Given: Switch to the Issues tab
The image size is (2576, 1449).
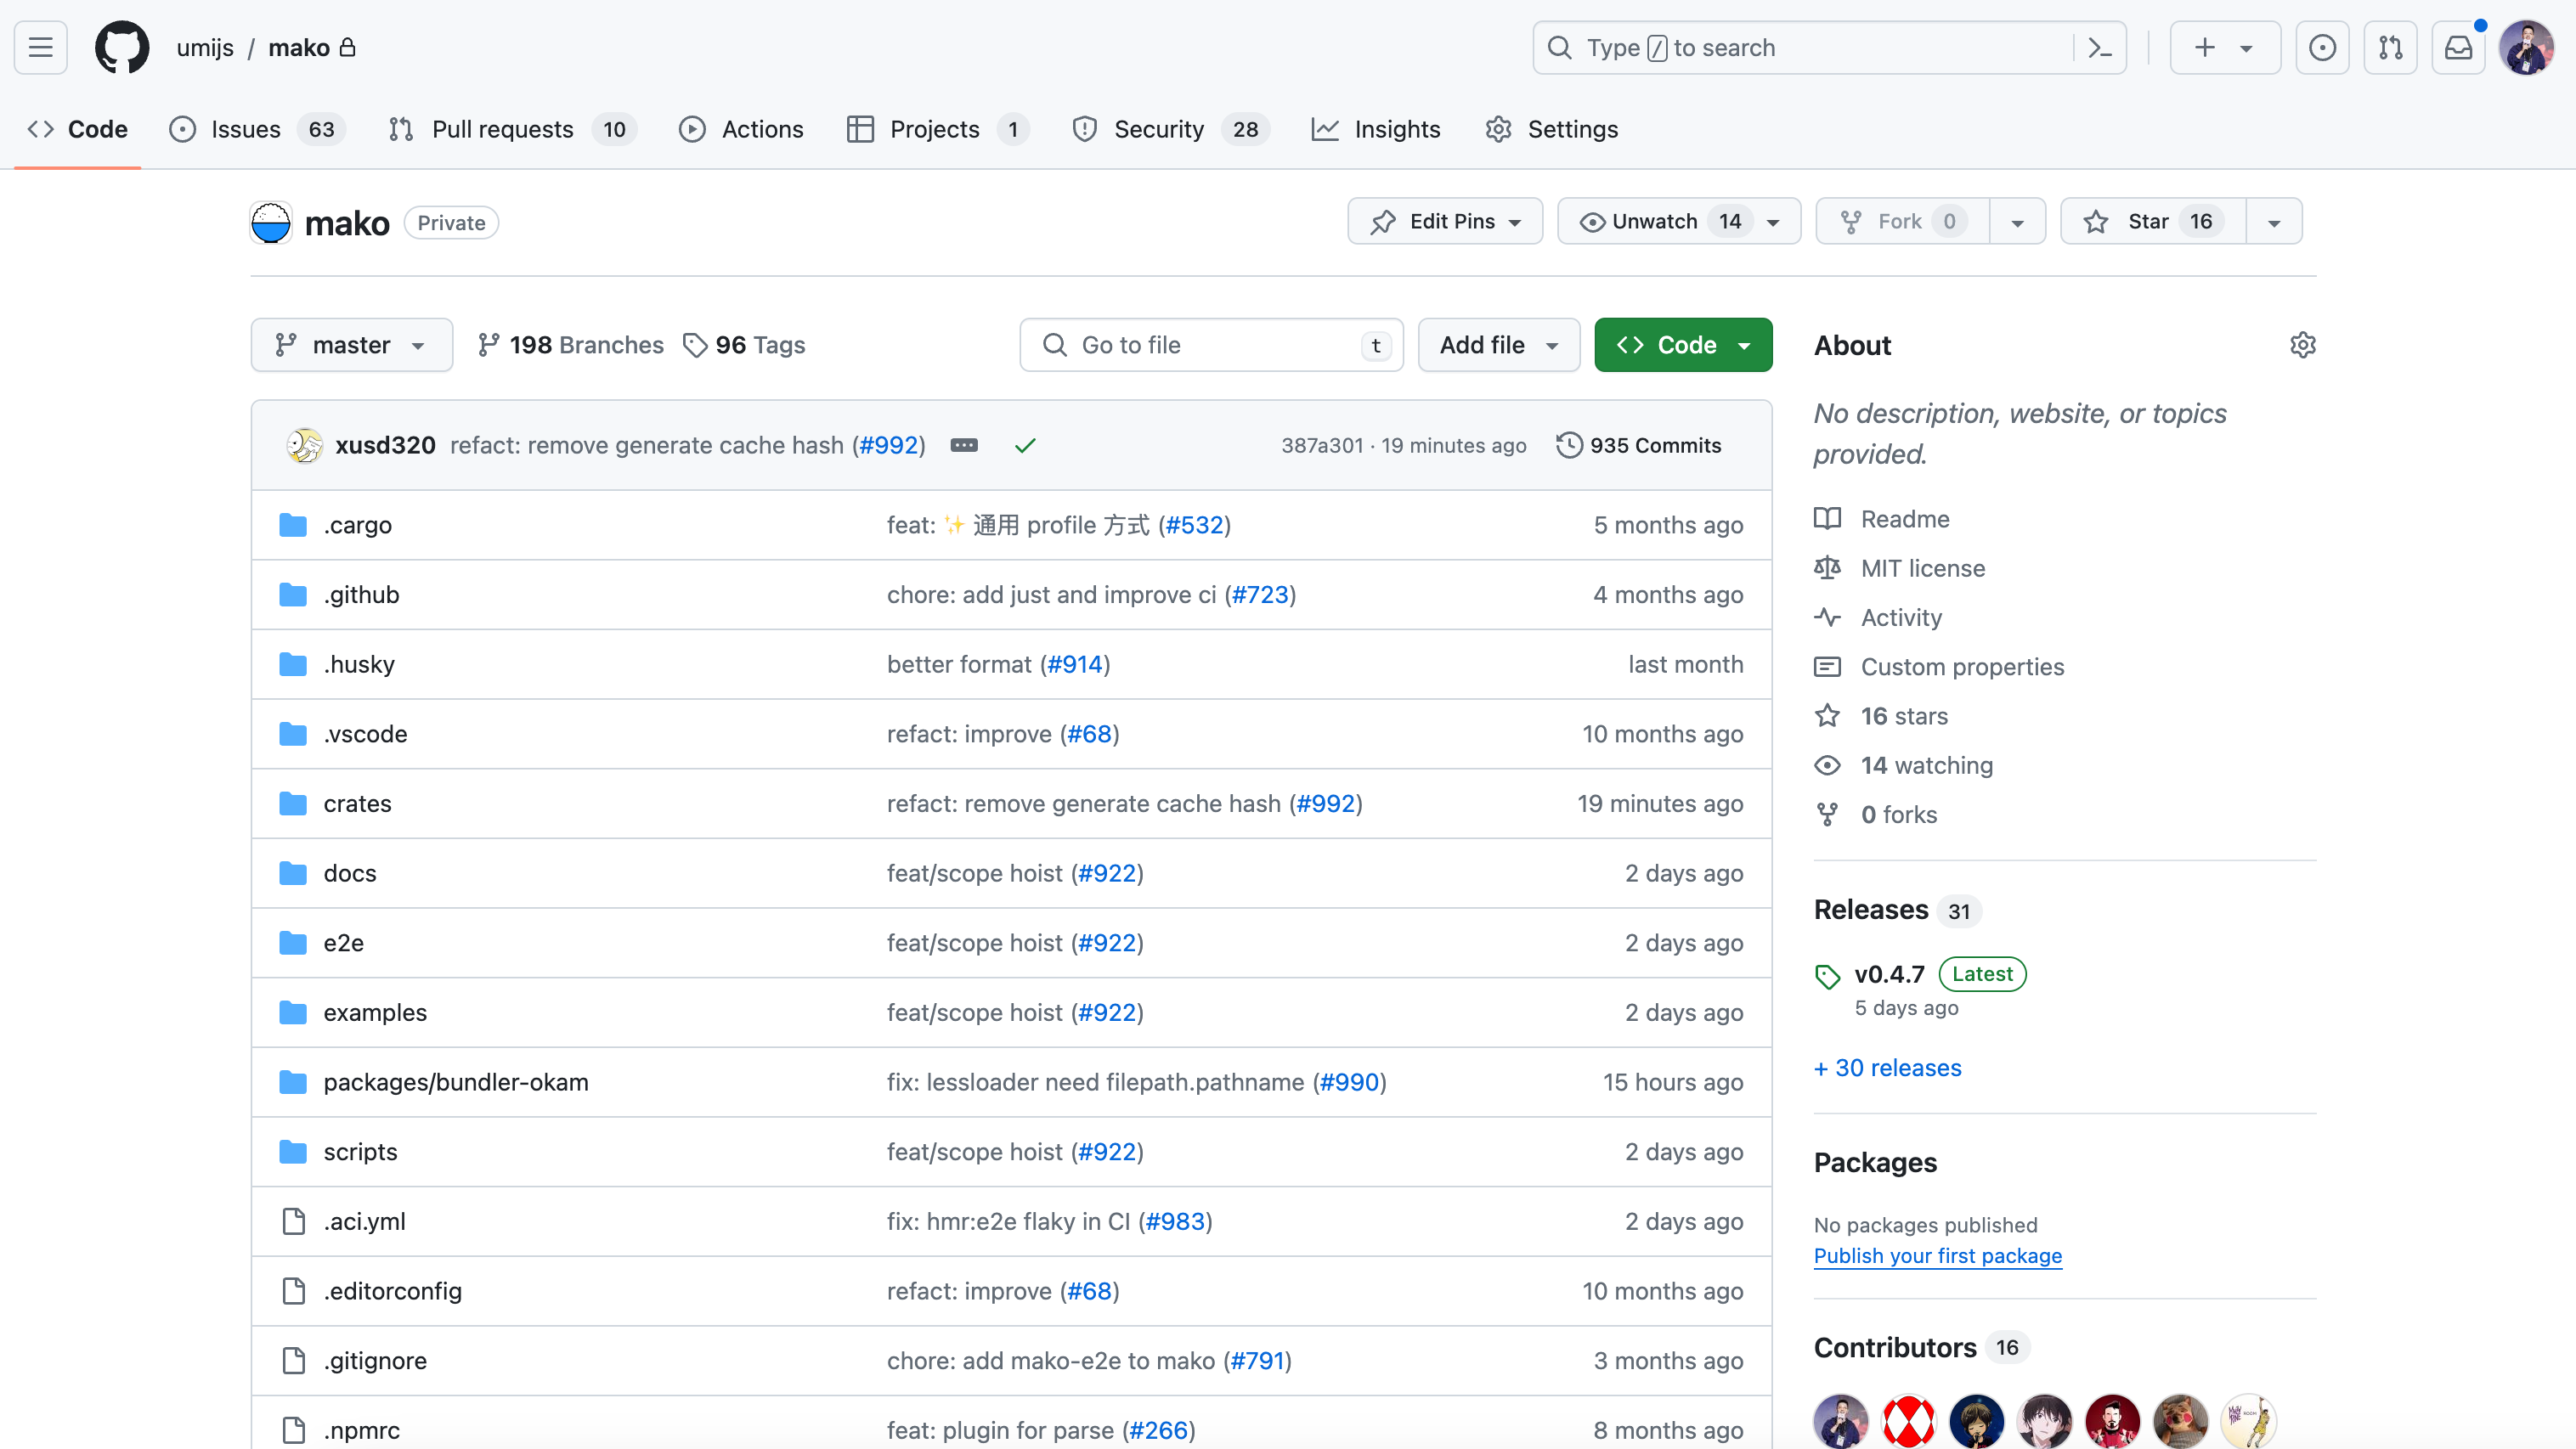Looking at the screenshot, I should tap(258, 129).
